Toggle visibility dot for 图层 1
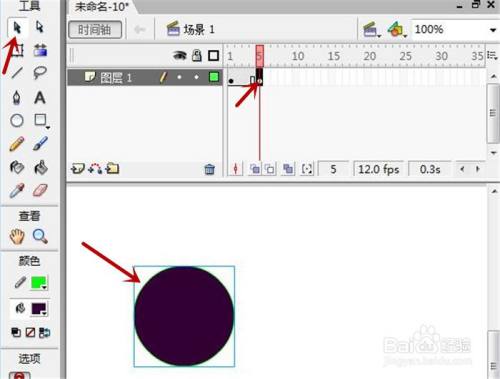Screen dimensions: 500x379 [x=179, y=77]
